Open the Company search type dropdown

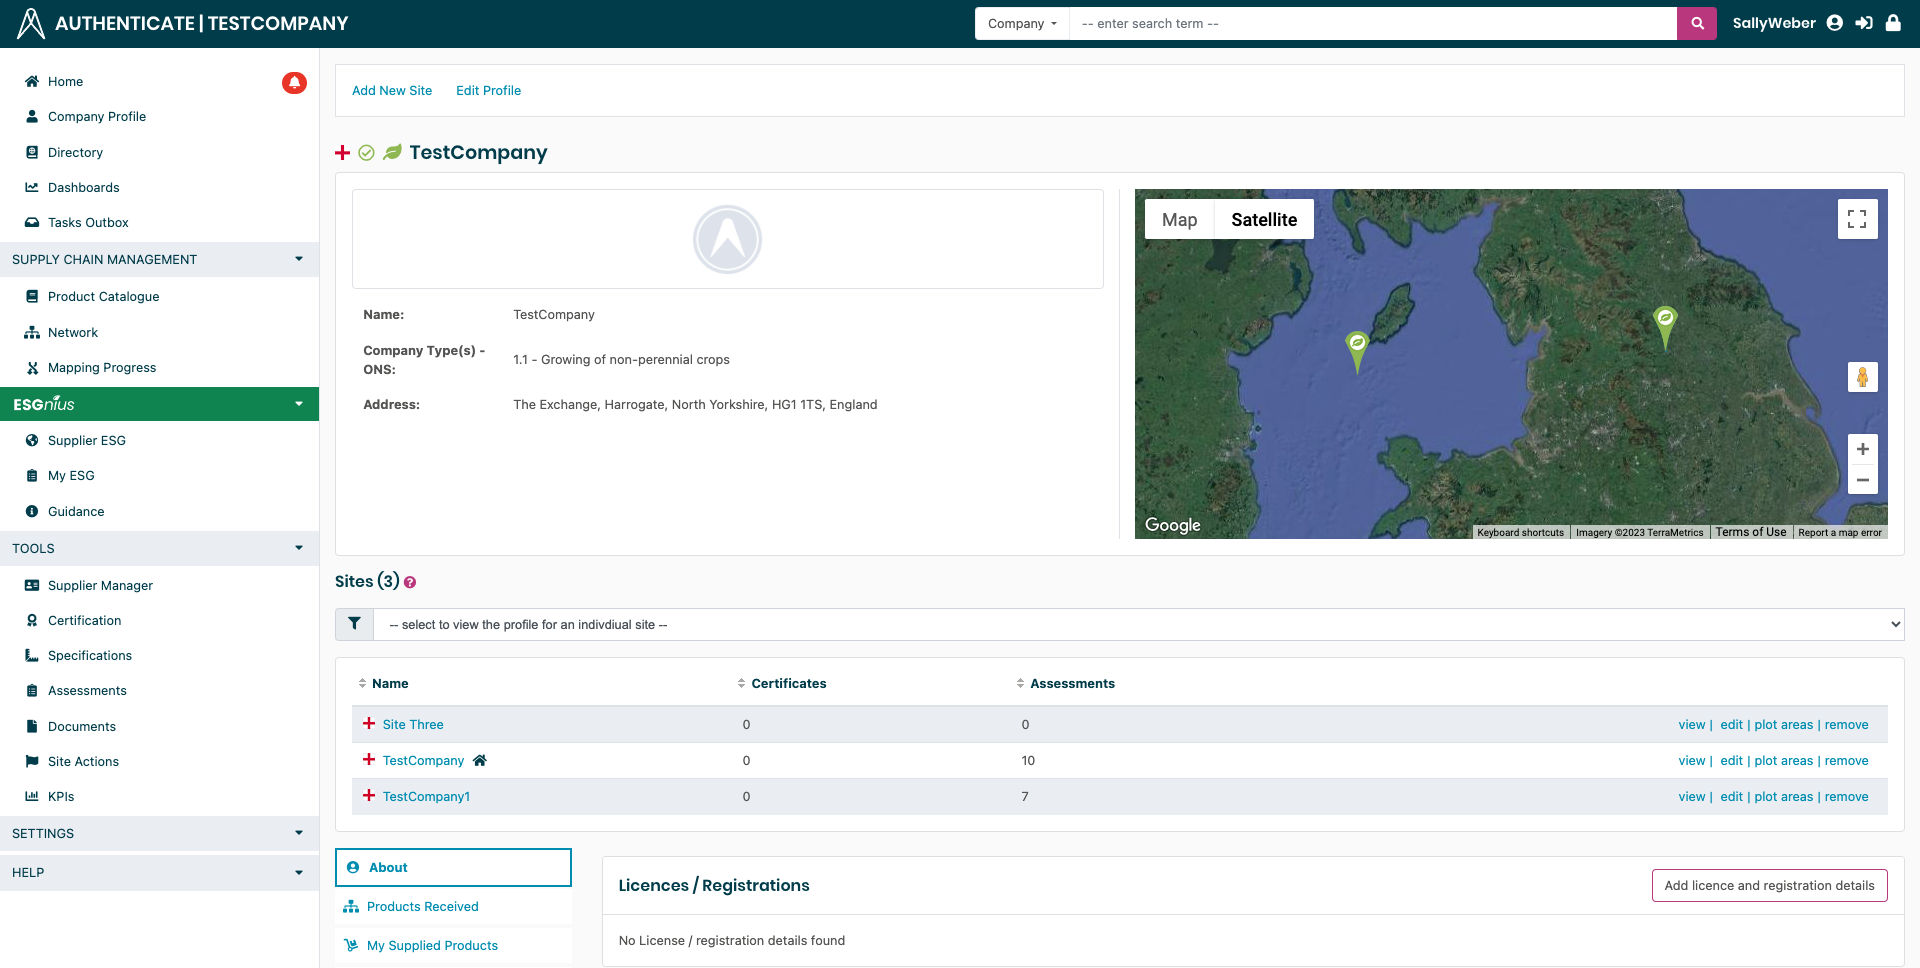coord(1022,24)
